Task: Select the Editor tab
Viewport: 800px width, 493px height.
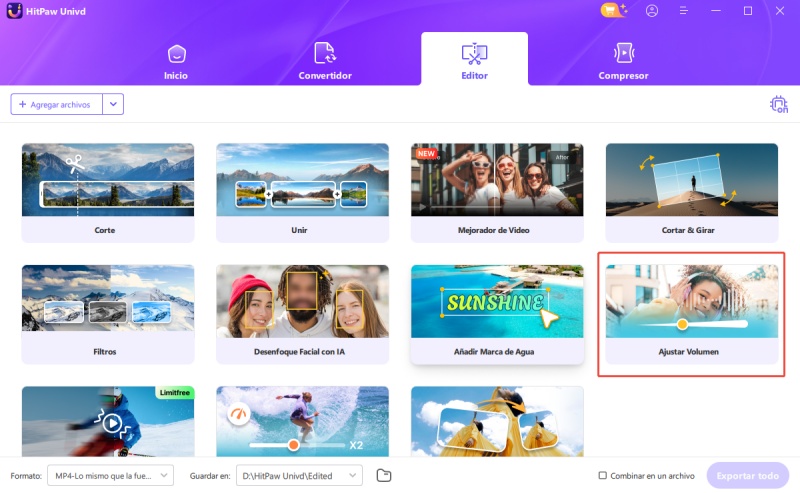Action: 474,59
